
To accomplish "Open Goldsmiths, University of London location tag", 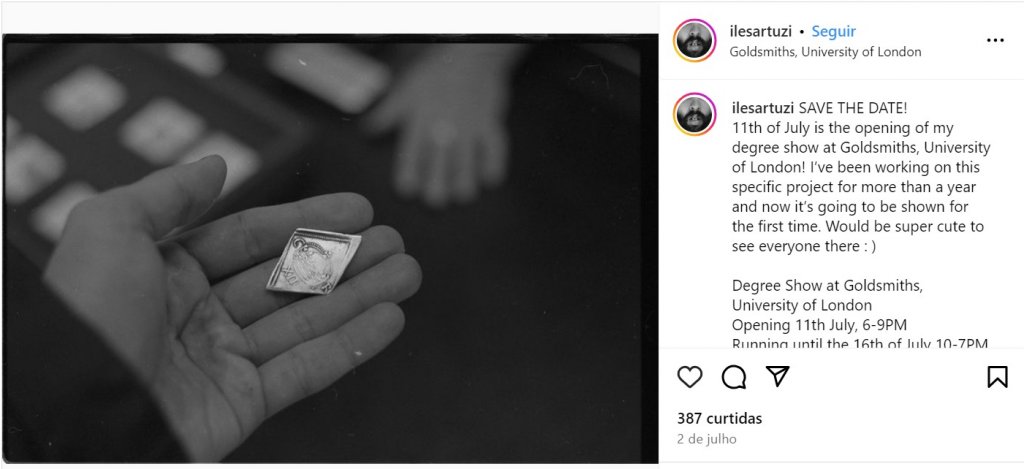I will pyautogui.click(x=825, y=52).
